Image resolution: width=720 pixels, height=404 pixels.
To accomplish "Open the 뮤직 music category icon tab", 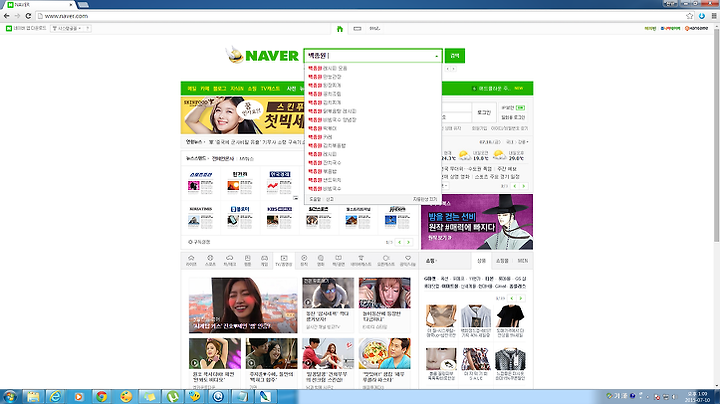I will (x=304, y=260).
